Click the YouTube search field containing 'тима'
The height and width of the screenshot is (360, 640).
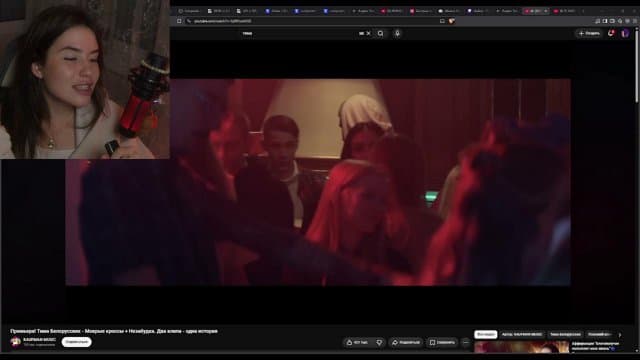point(300,33)
